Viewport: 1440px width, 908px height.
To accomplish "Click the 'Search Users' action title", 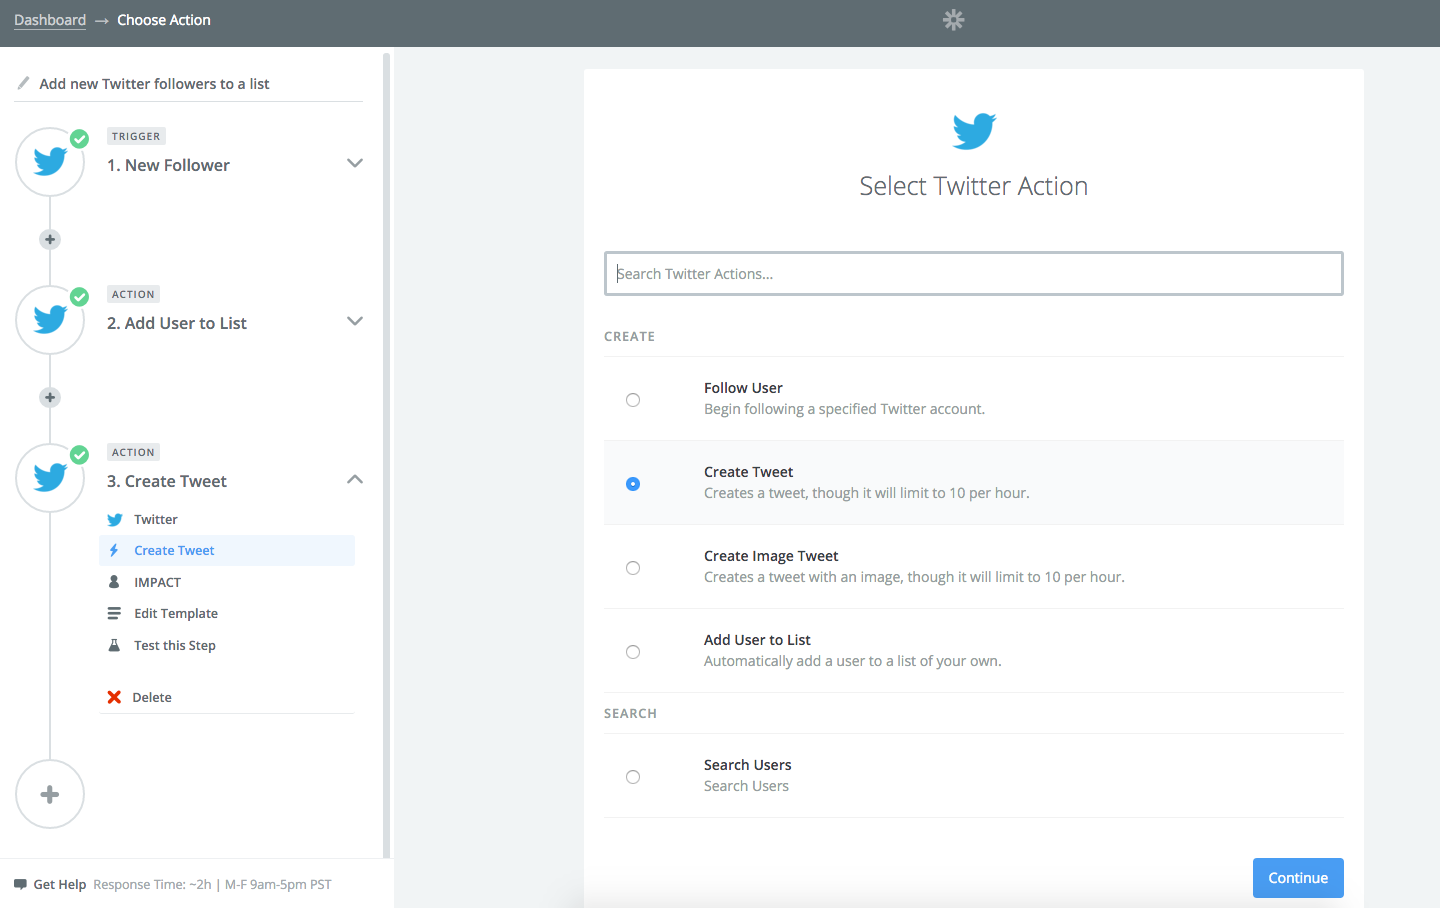I will [x=747, y=765].
